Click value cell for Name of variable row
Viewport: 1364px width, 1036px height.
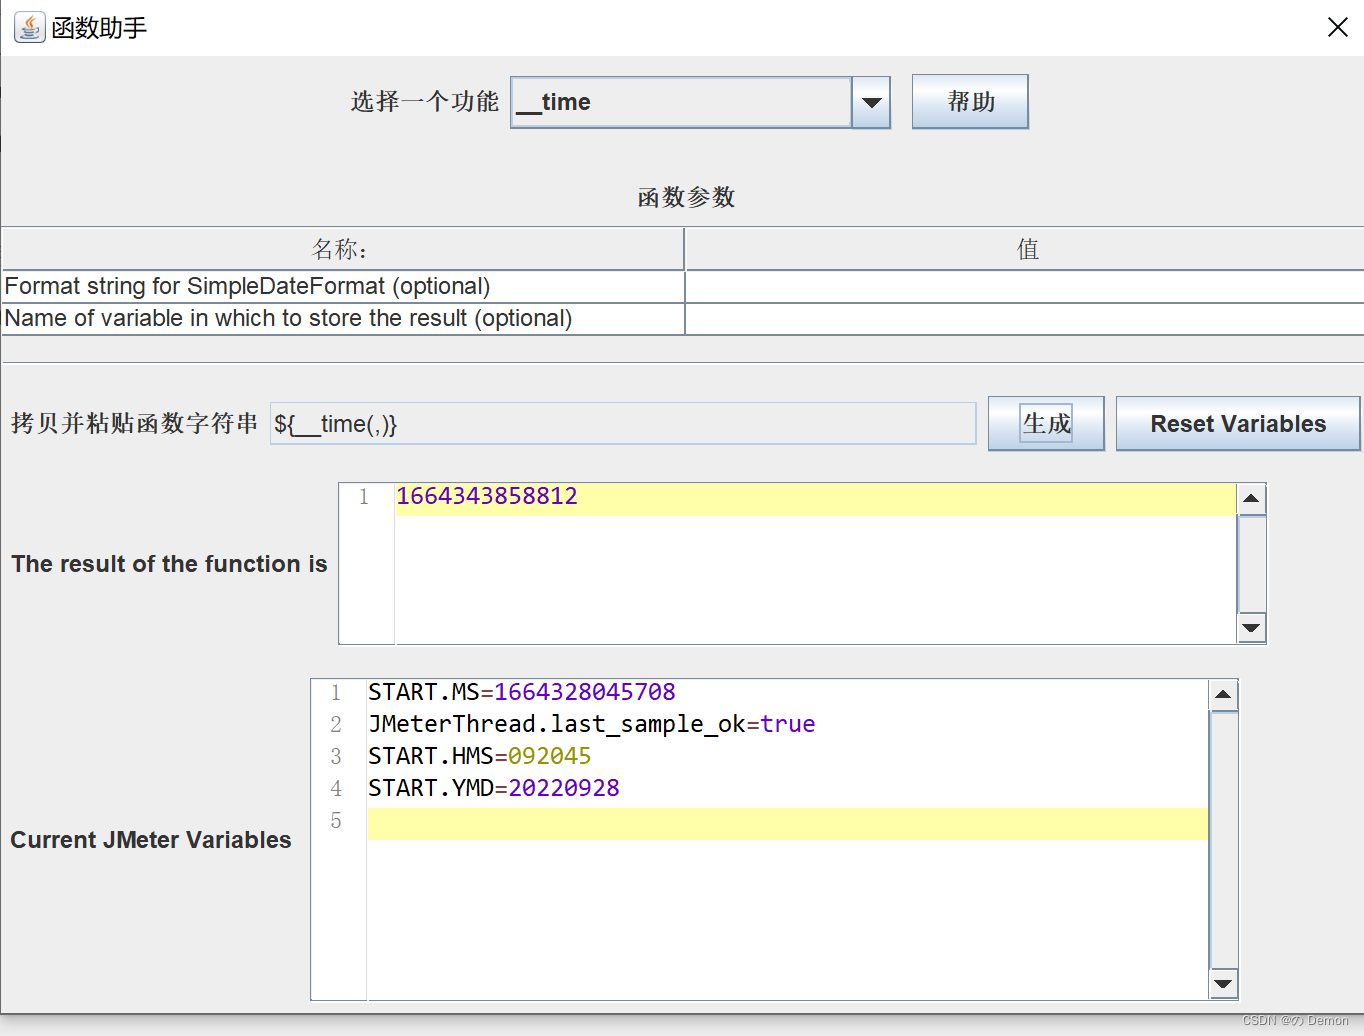point(1024,318)
